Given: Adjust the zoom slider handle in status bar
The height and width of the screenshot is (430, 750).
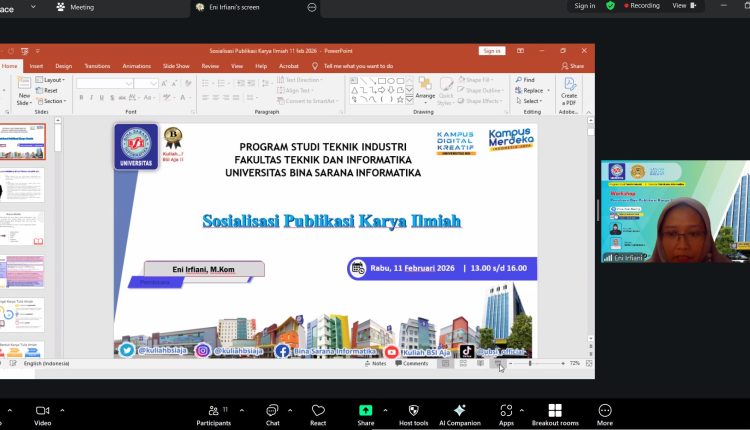Looking at the screenshot, I should pos(529,364).
